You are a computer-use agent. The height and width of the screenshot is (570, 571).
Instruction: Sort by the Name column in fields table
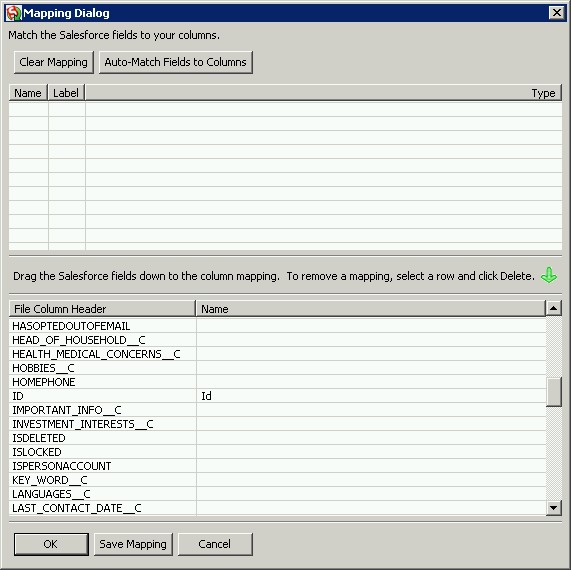coord(28,93)
